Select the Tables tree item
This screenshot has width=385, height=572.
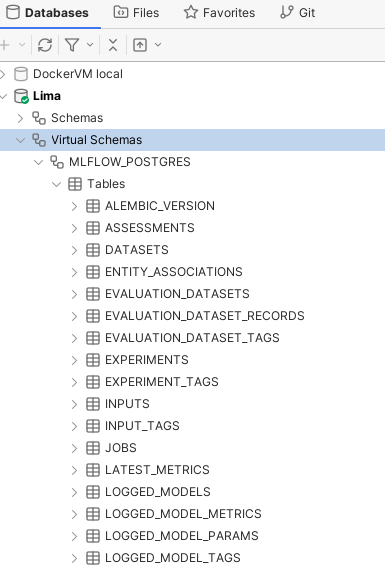pyautogui.click(x=106, y=184)
